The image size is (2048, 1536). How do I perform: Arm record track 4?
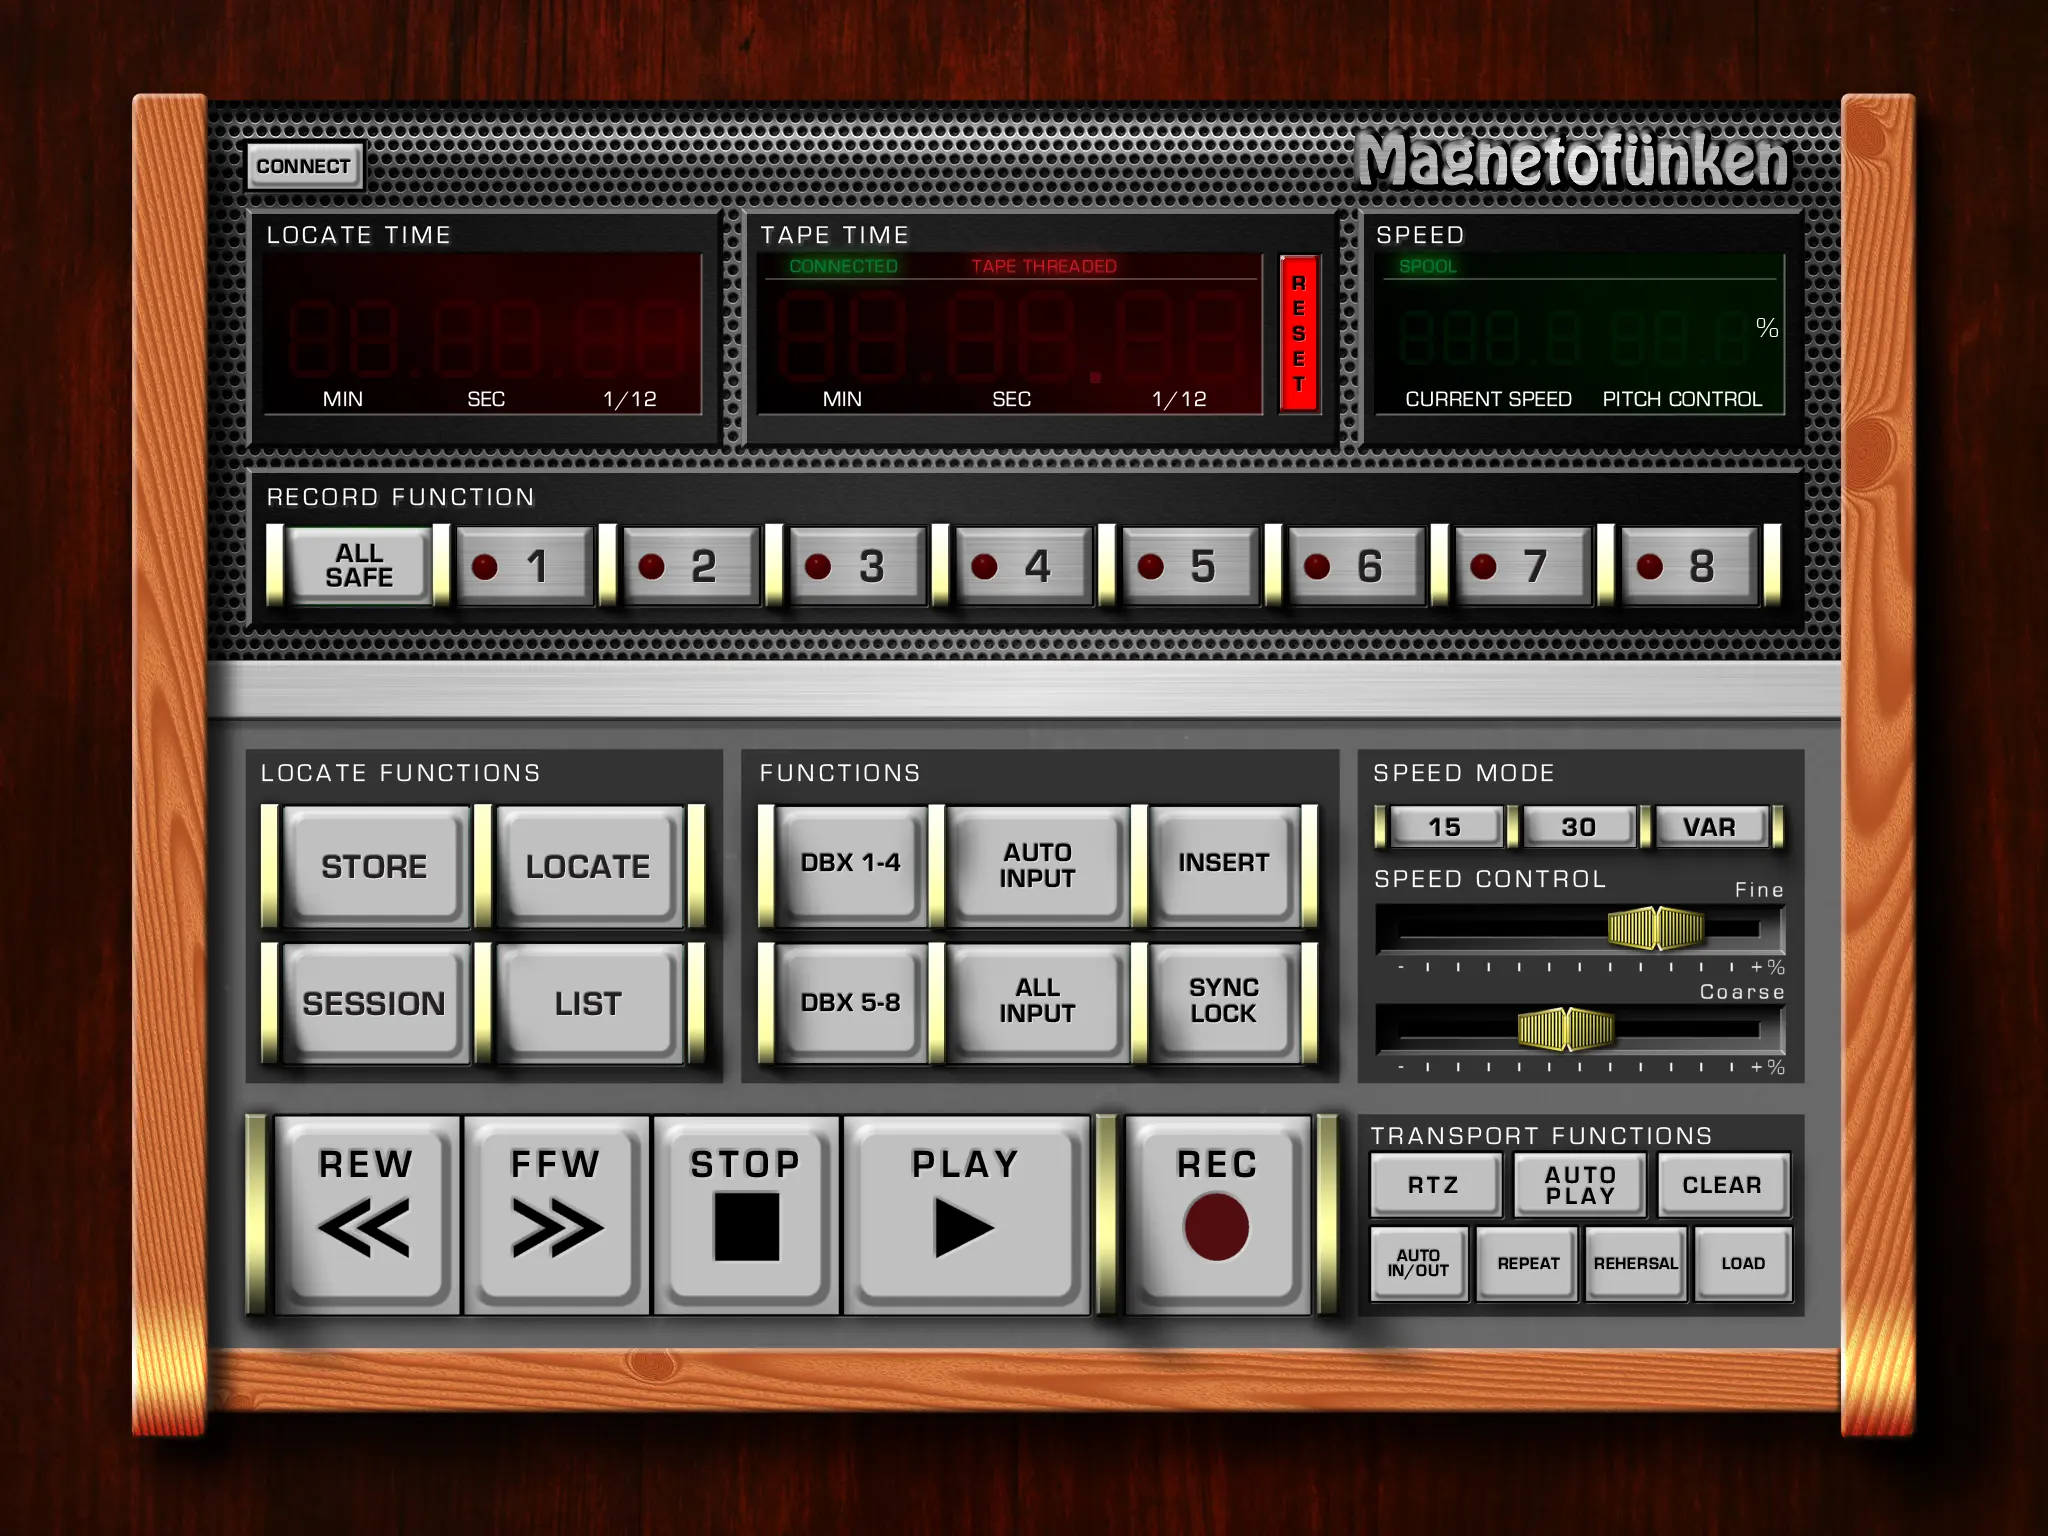1024,566
